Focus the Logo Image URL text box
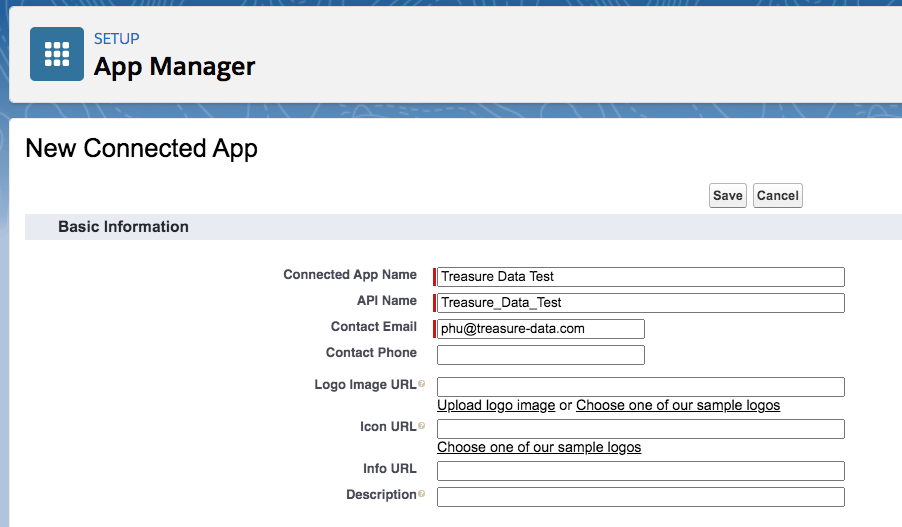The width and height of the screenshot is (902, 527). 641,387
